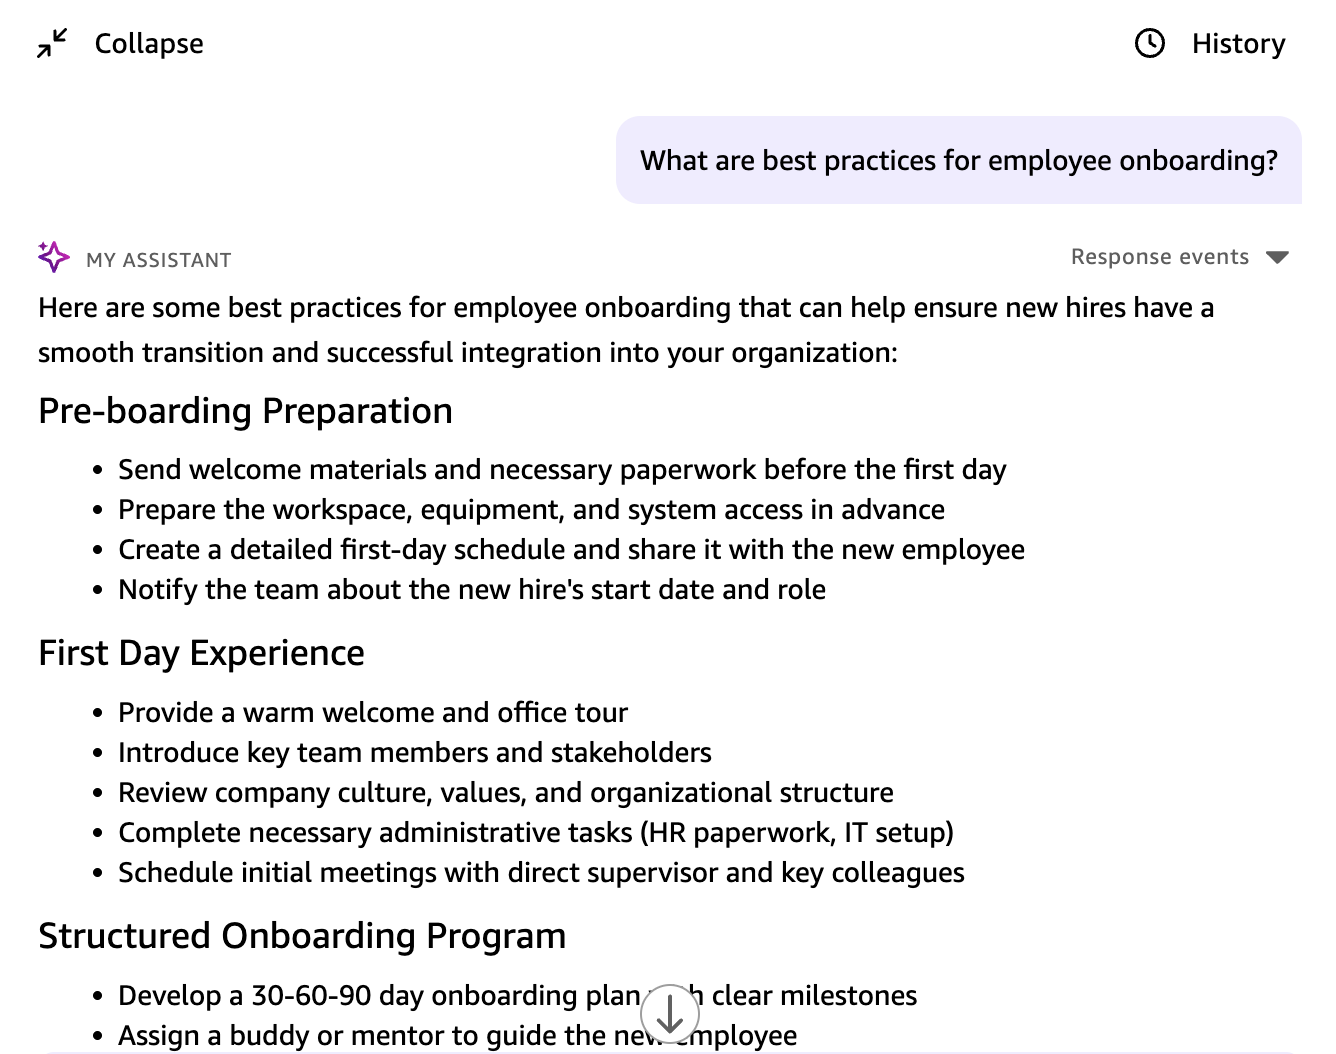Click the warm welcome and office tour bullet

[x=373, y=713]
